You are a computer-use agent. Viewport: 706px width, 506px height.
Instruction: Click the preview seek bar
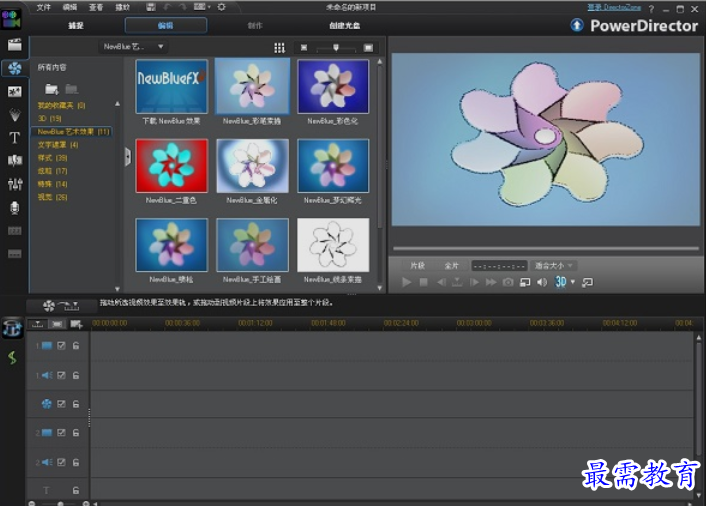click(x=546, y=248)
